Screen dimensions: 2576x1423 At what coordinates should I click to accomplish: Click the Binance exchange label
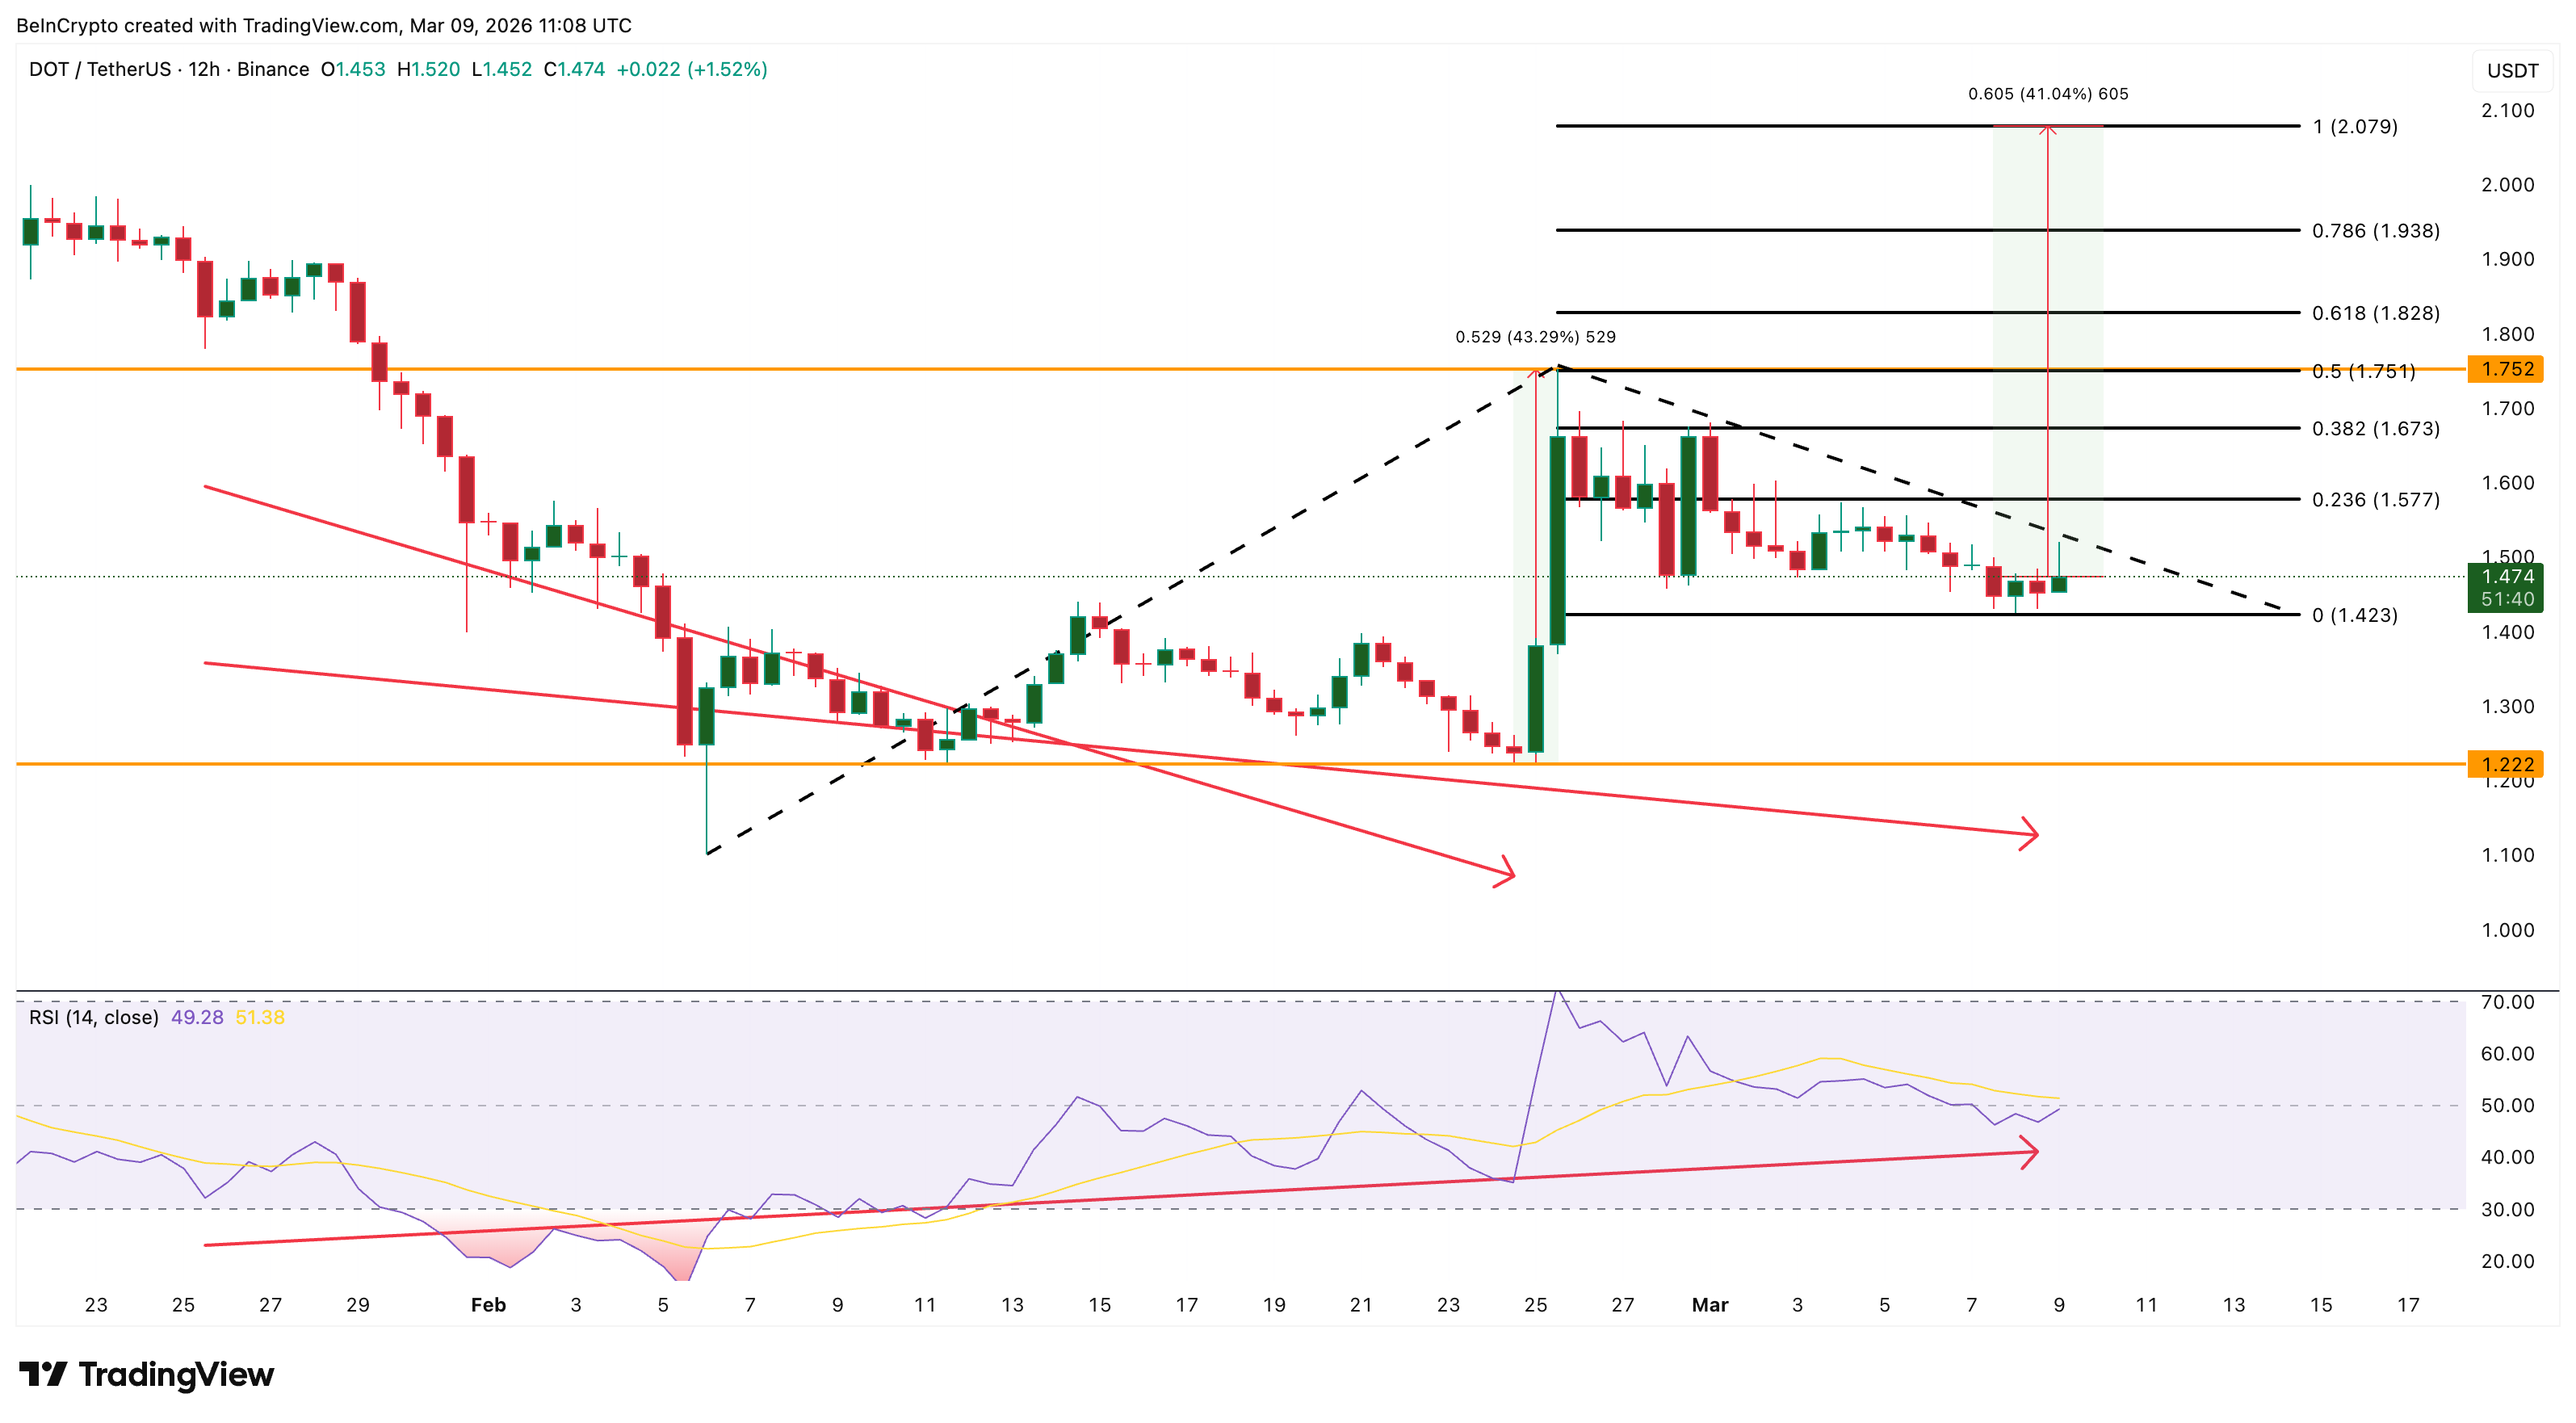(272, 70)
